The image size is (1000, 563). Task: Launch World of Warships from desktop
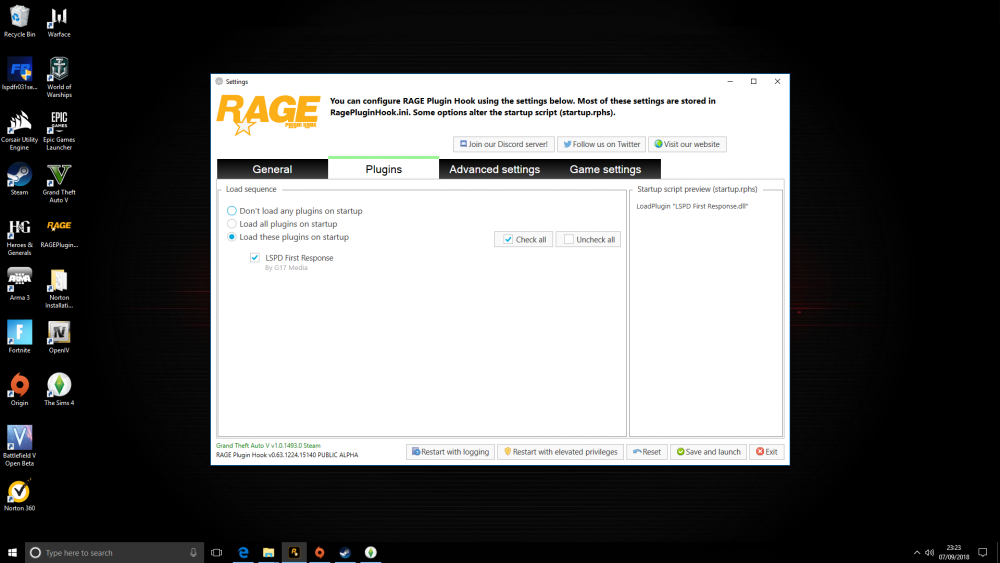(x=59, y=77)
